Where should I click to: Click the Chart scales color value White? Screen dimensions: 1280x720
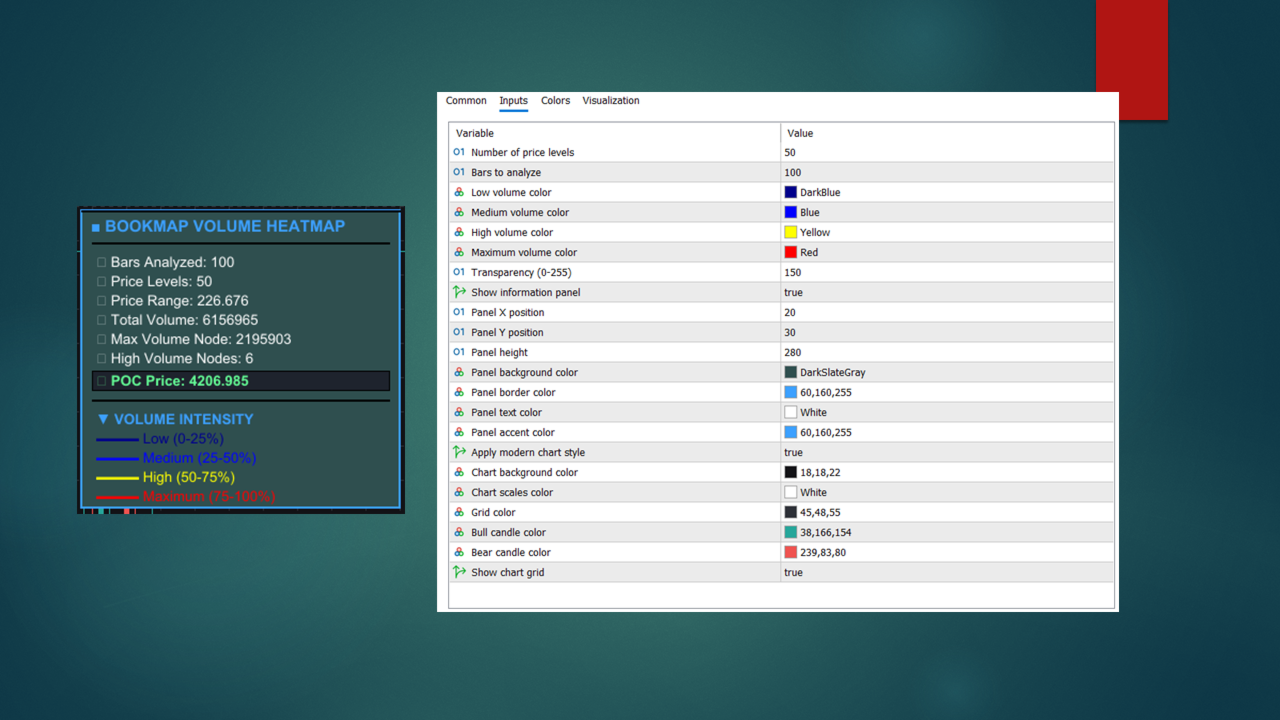(x=813, y=492)
